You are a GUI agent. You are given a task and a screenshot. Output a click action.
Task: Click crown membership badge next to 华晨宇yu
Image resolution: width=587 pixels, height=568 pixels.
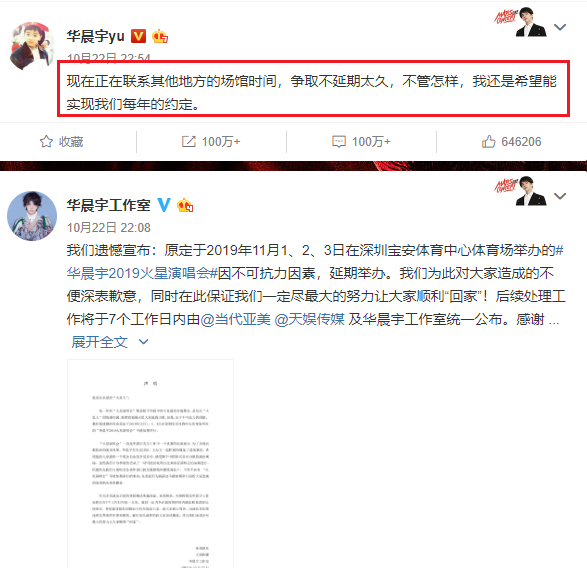click(160, 36)
